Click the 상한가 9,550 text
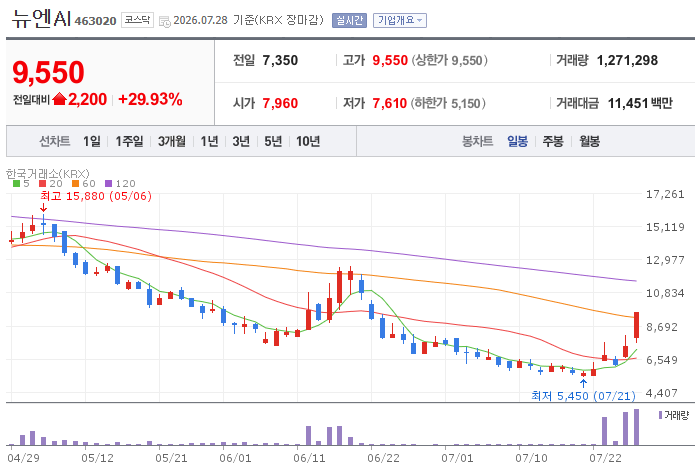The width and height of the screenshot is (695, 466). [x=449, y=60]
